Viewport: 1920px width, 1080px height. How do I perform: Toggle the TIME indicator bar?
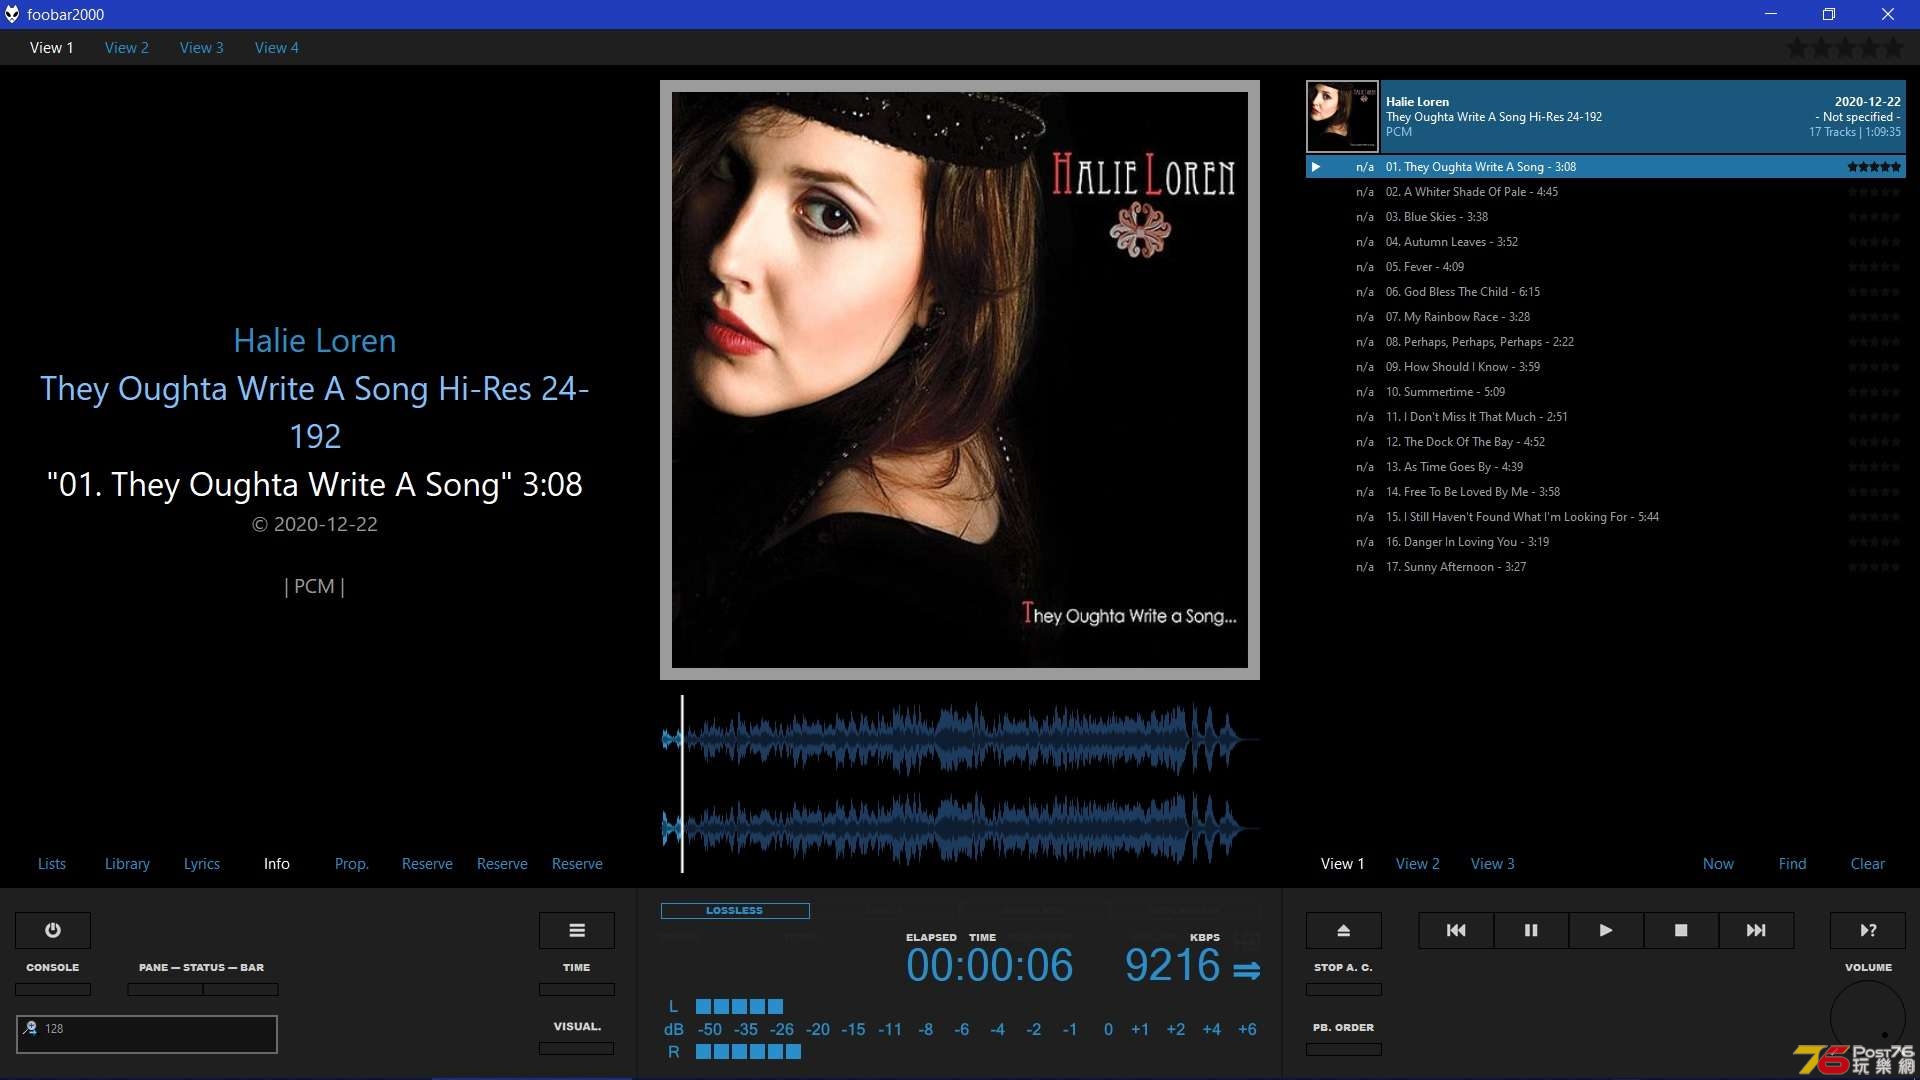(x=577, y=989)
